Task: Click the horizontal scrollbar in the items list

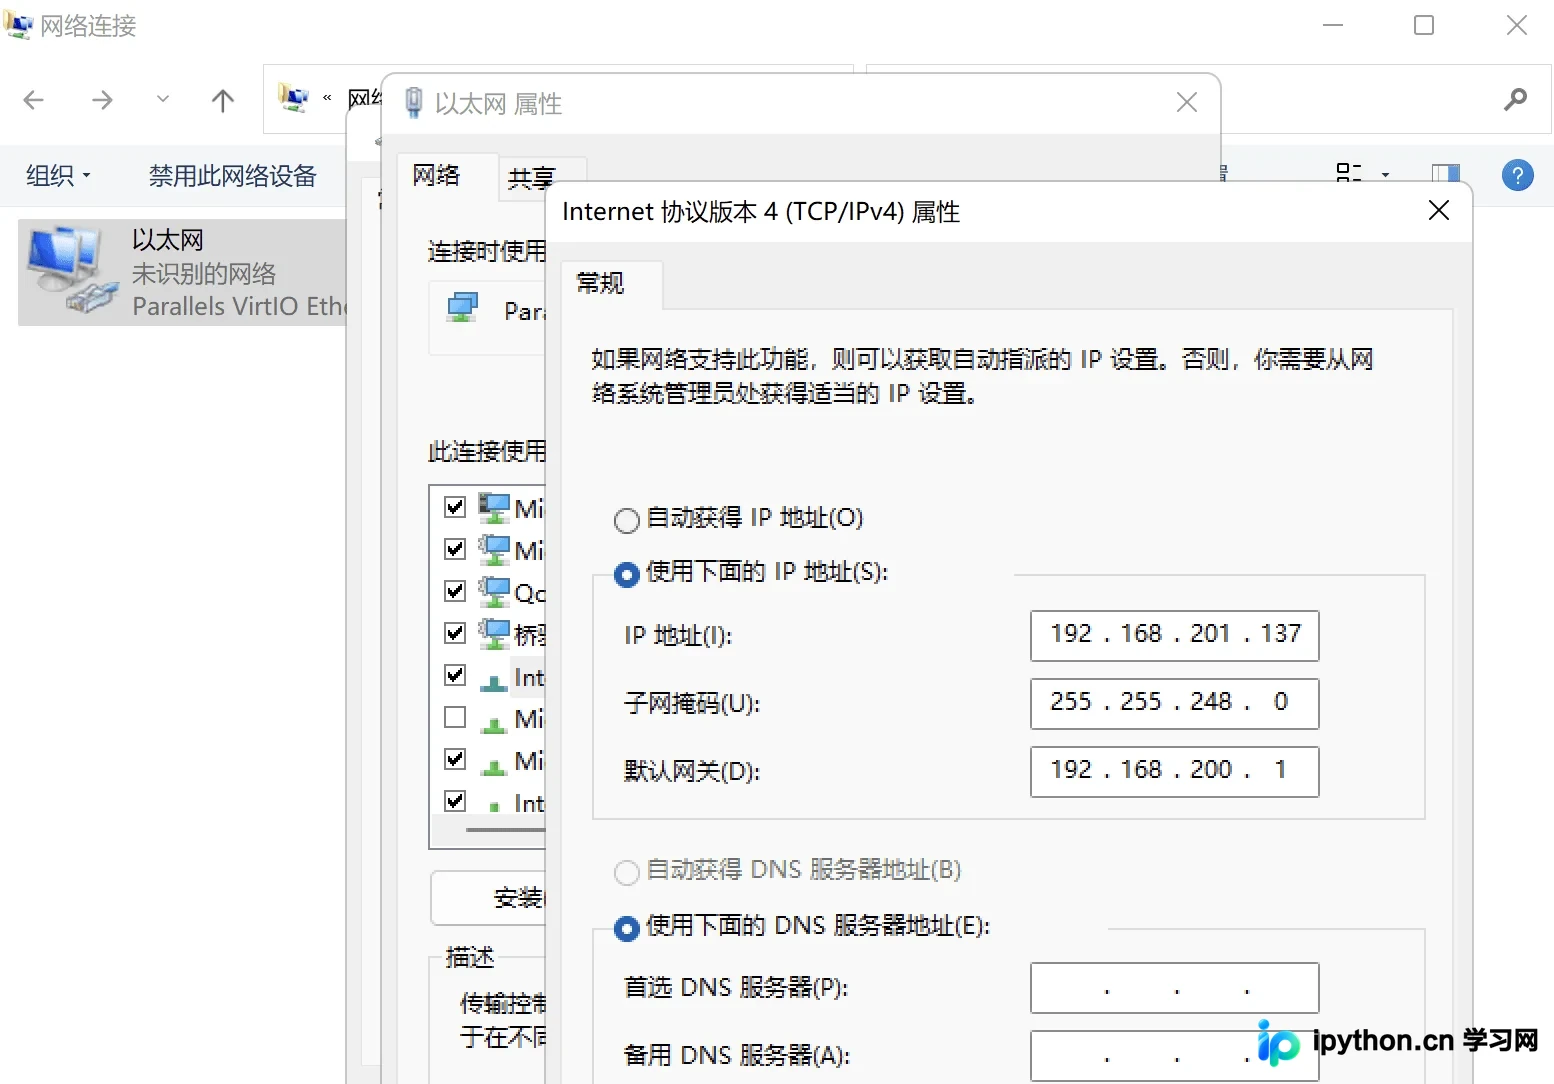Action: coord(505,829)
